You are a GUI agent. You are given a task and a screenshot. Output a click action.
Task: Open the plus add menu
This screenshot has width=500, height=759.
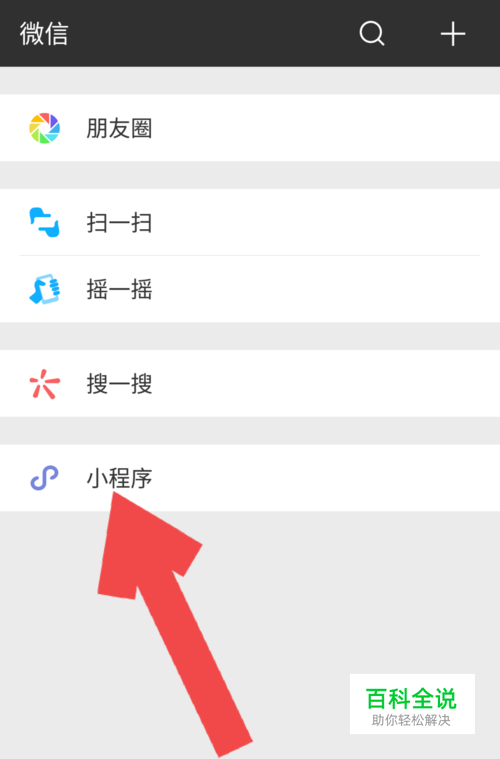(453, 34)
